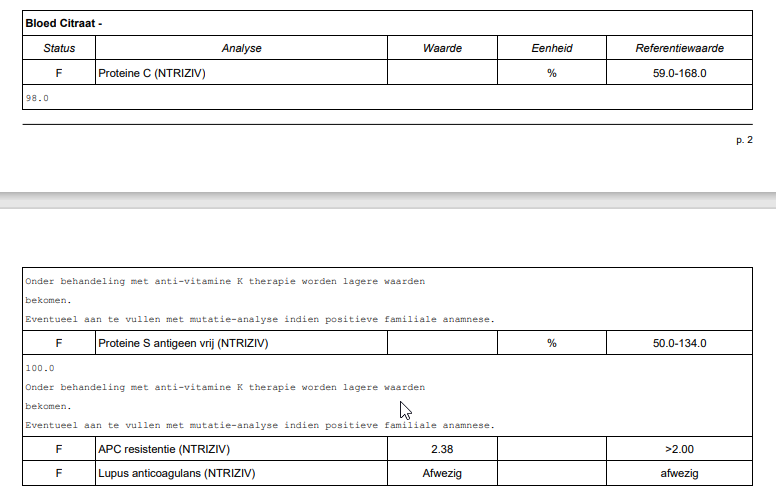The height and width of the screenshot is (501, 776).
Task: Select Proteine S antigeen vrij (NTRIZIV) cell
Action: 182,343
